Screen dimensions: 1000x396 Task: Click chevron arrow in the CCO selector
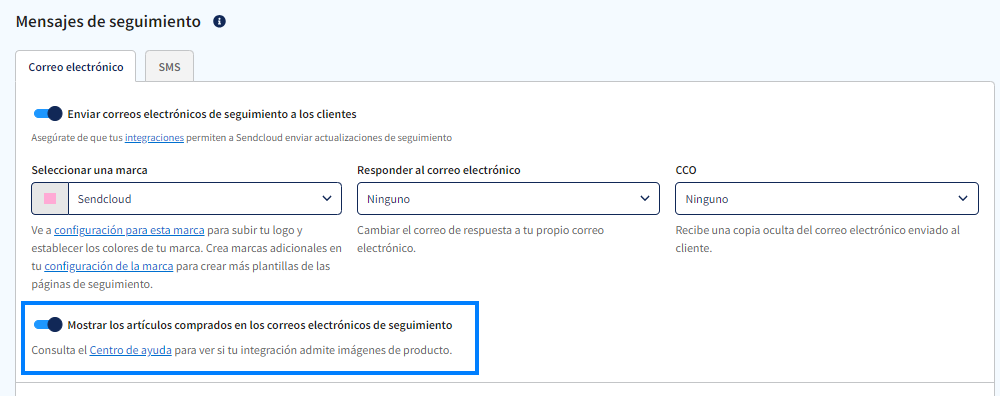(963, 199)
